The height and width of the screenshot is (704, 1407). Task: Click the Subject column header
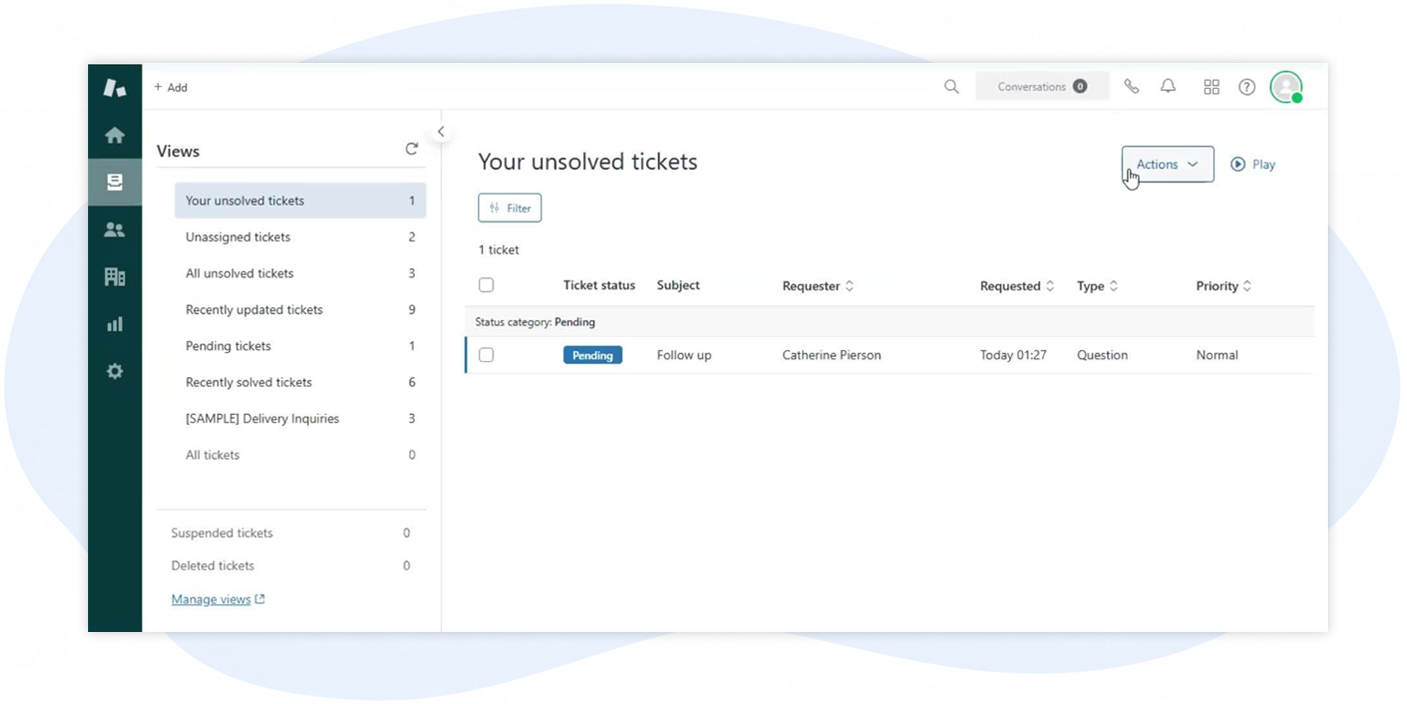[x=678, y=285]
